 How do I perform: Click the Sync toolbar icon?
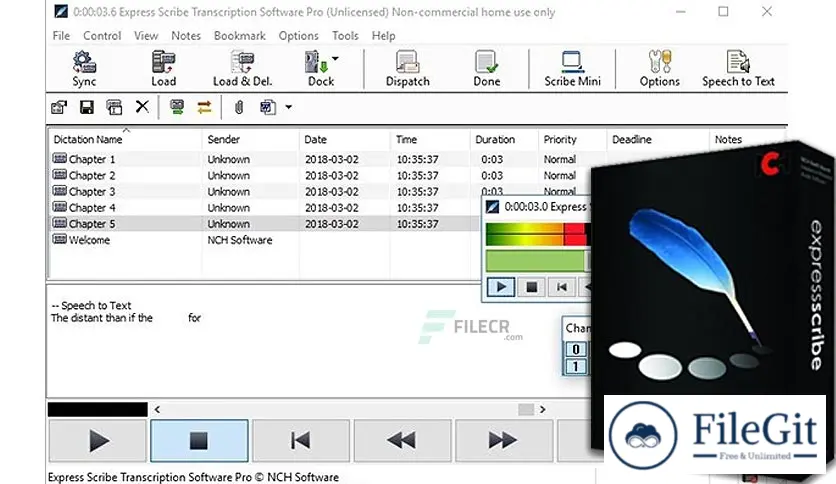84,68
